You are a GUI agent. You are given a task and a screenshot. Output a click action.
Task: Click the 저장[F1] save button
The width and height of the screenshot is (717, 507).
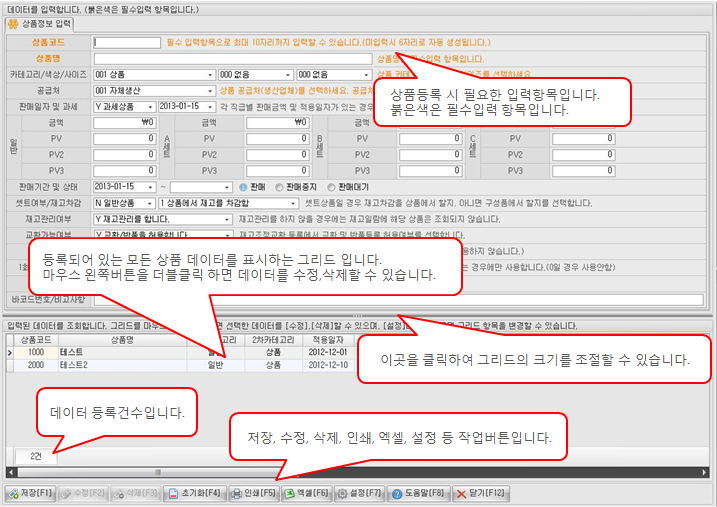(x=30, y=494)
